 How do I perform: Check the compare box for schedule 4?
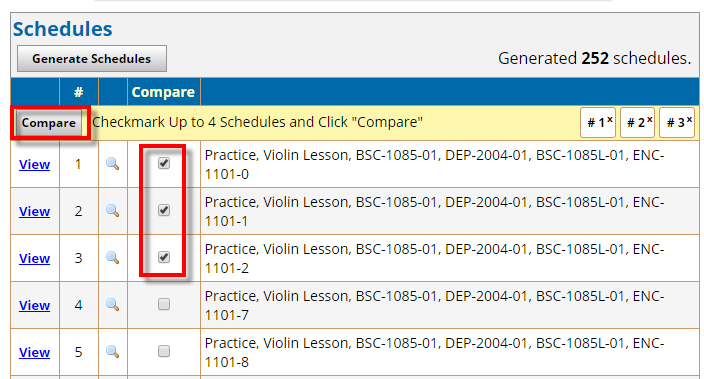click(164, 304)
